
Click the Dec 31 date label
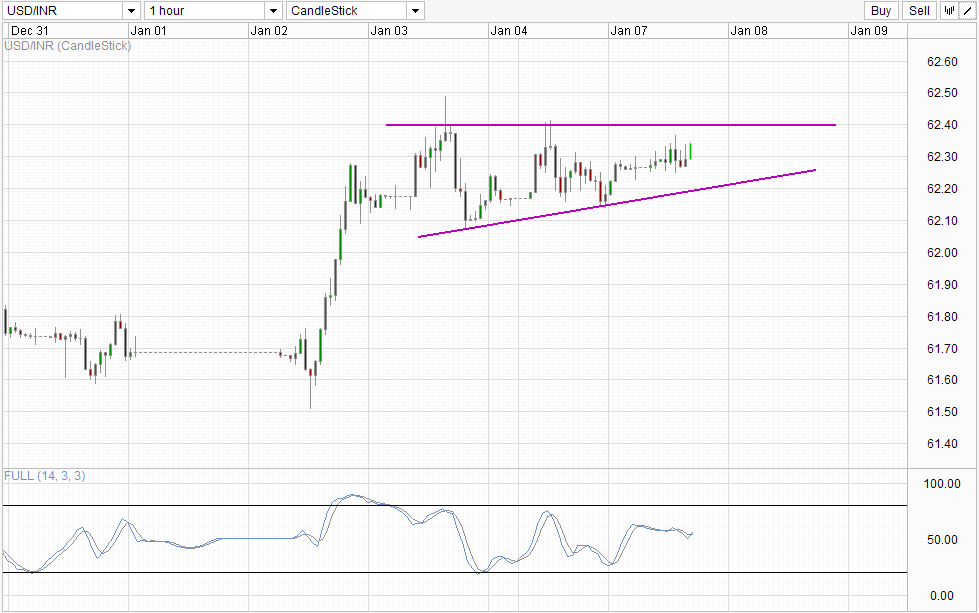(29, 31)
